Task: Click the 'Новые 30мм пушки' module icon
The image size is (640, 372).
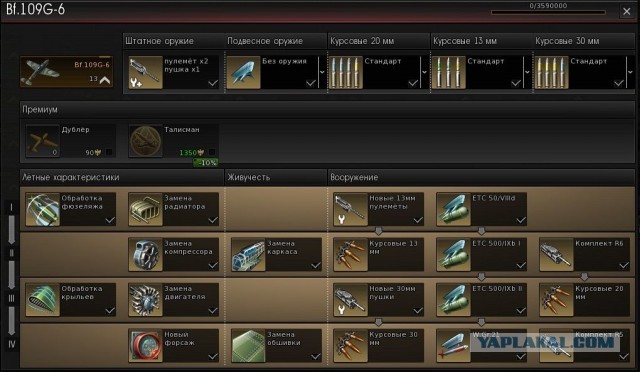Action: click(351, 301)
